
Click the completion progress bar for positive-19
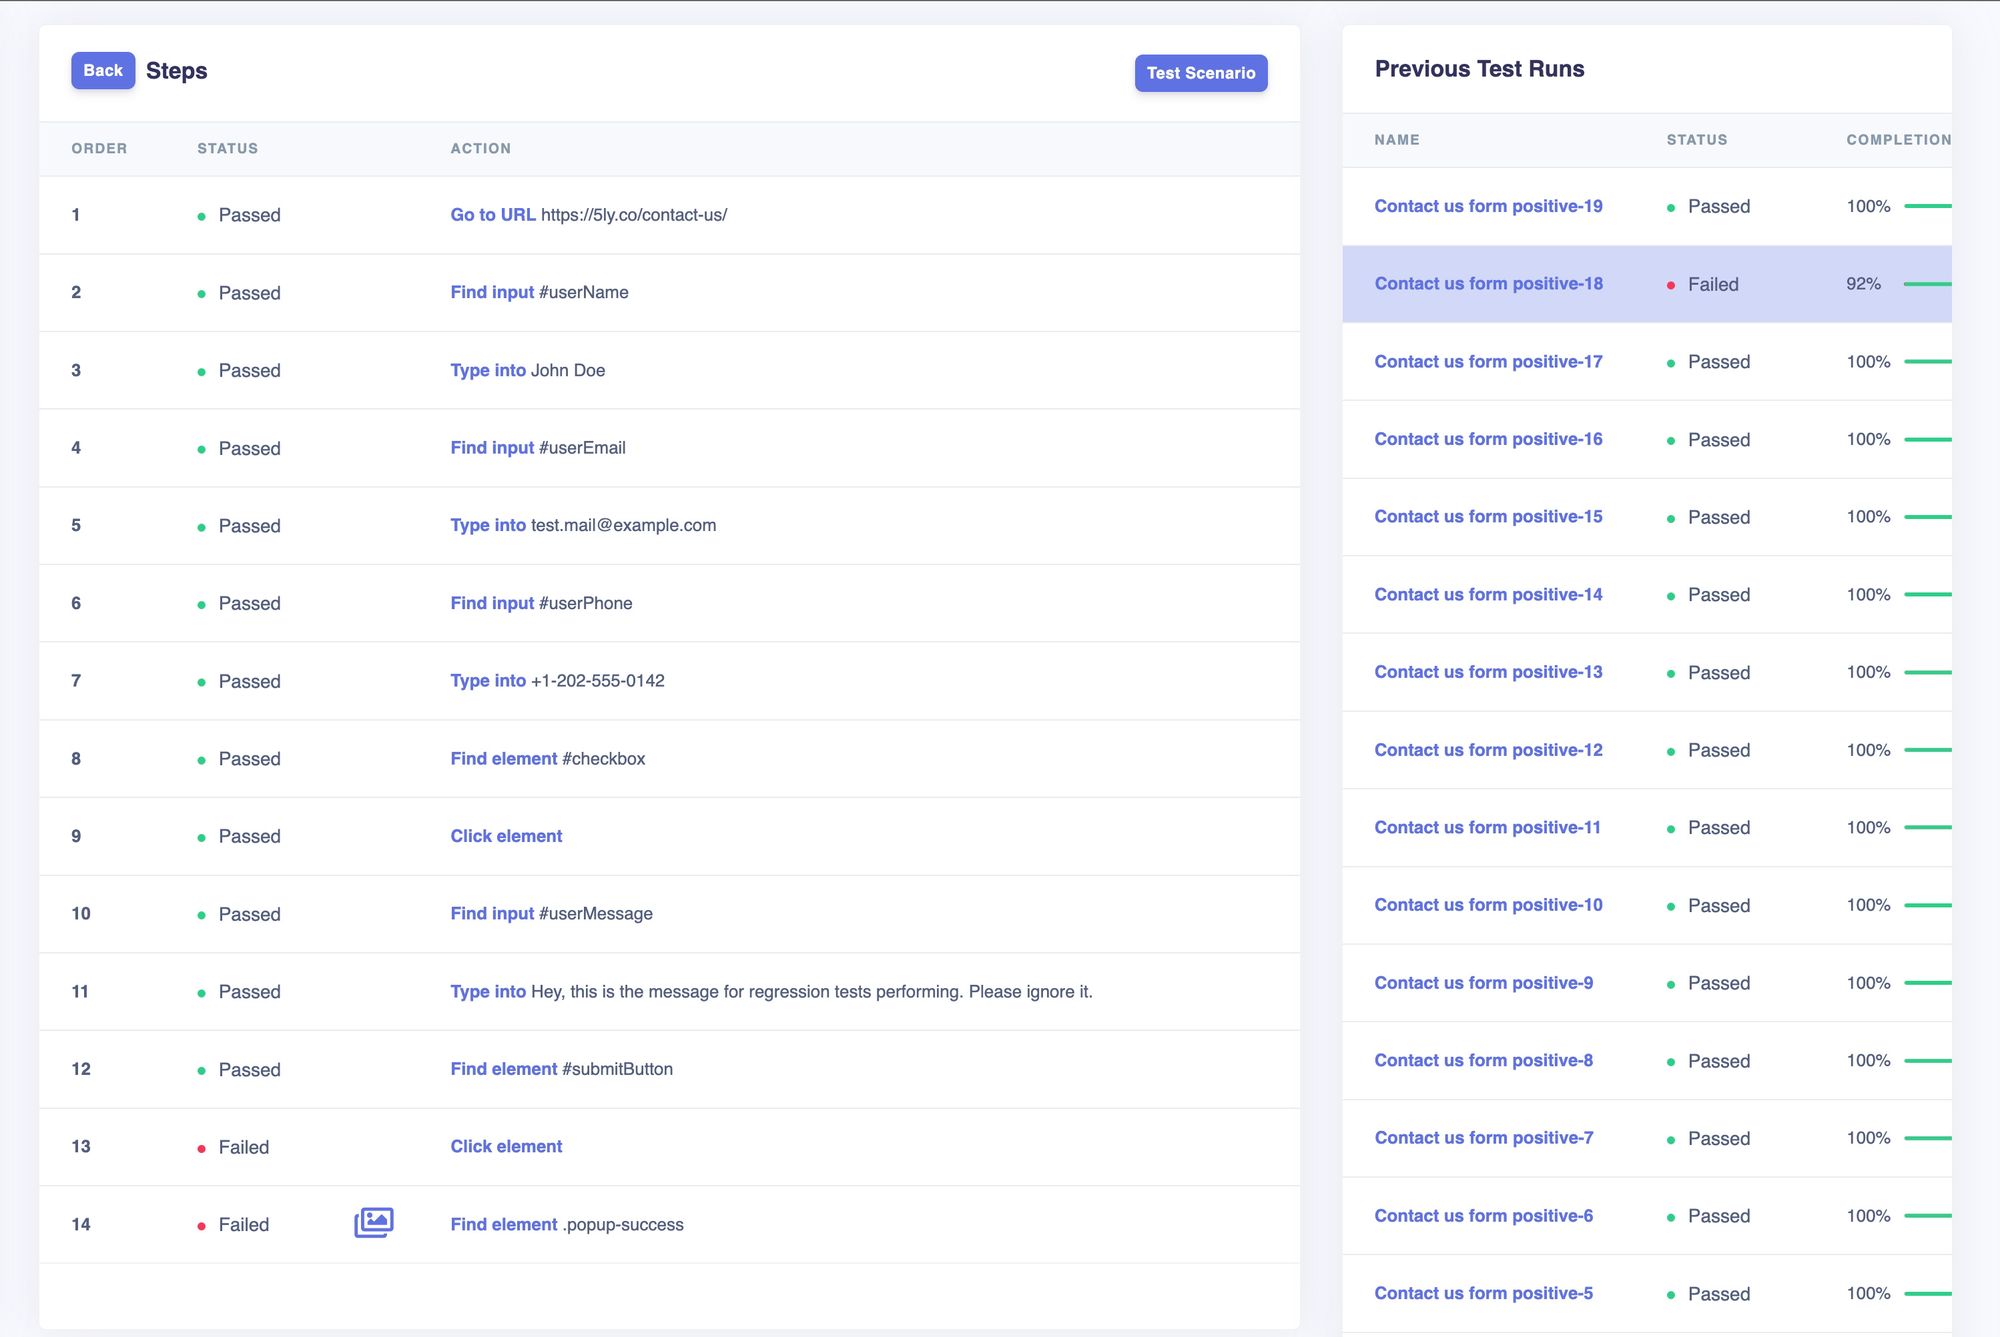(x=1927, y=206)
